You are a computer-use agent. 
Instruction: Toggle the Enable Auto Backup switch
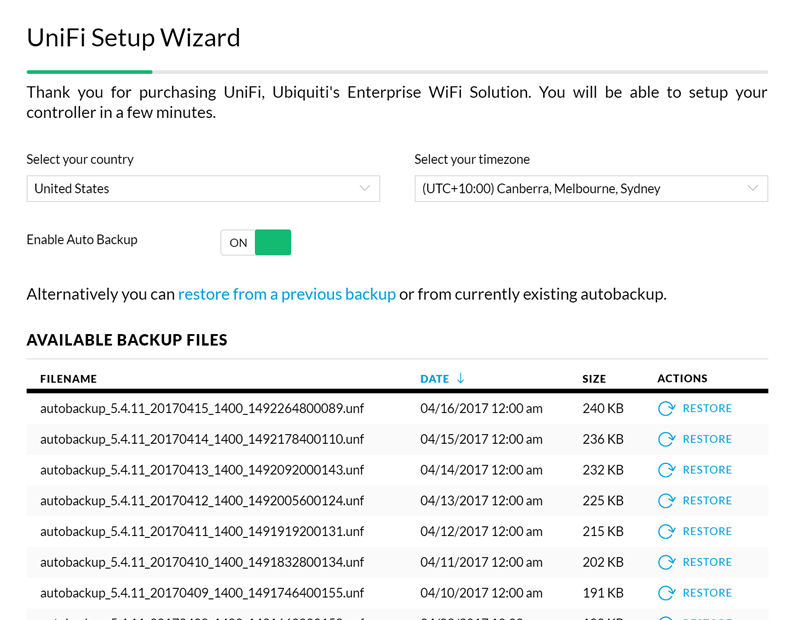[x=256, y=242]
